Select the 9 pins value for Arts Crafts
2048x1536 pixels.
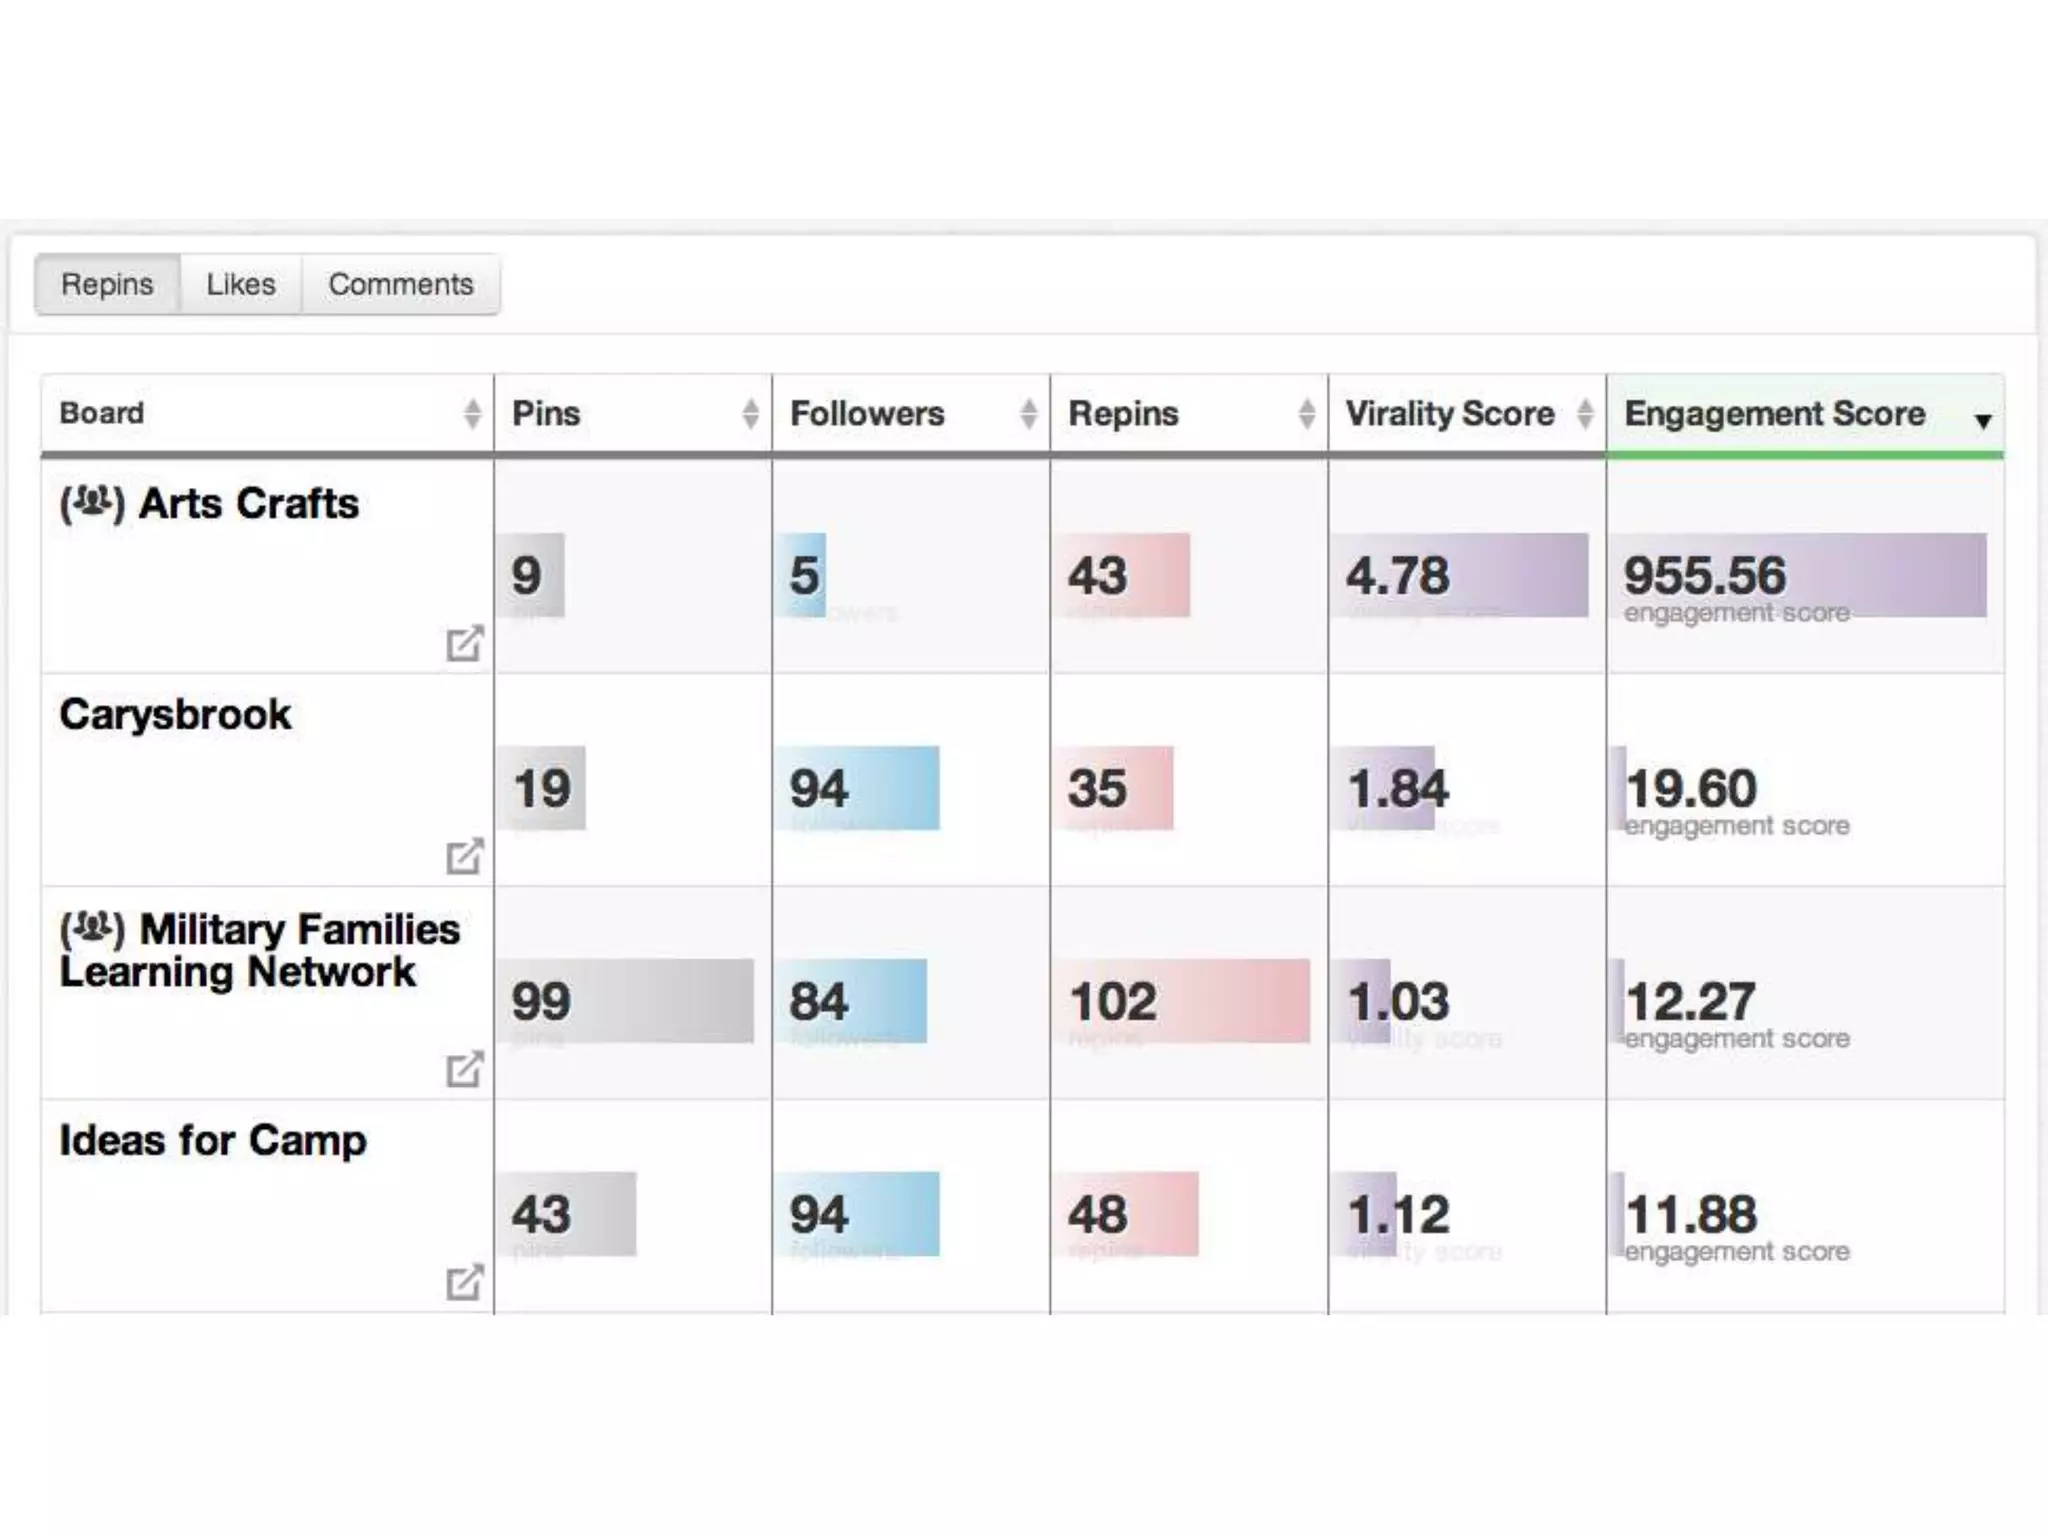click(x=527, y=575)
